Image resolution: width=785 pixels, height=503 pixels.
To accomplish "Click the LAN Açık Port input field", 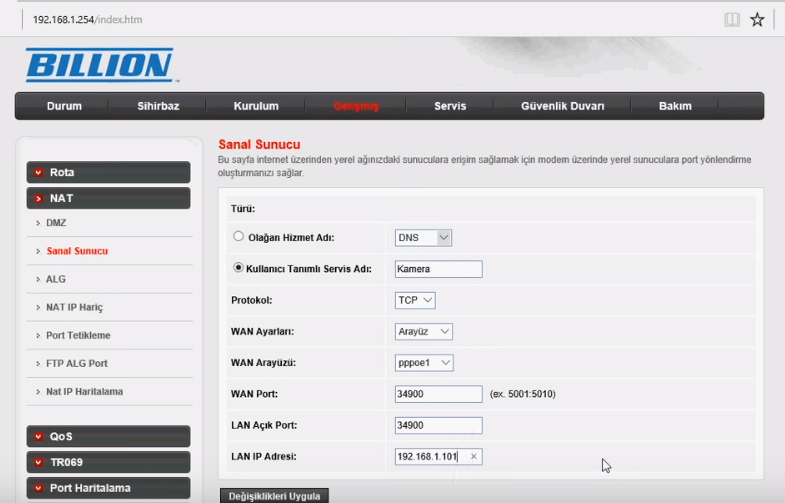I will (439, 425).
